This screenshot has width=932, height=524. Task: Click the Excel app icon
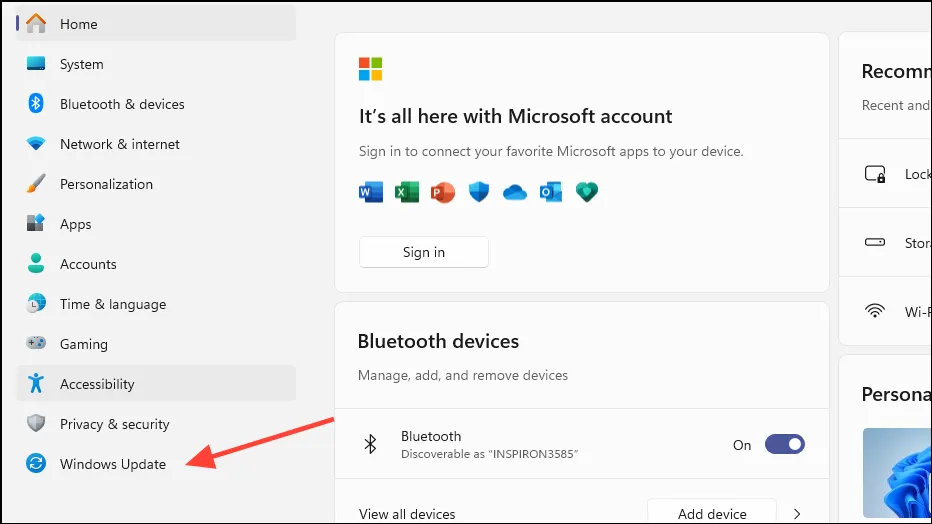pyautogui.click(x=407, y=192)
